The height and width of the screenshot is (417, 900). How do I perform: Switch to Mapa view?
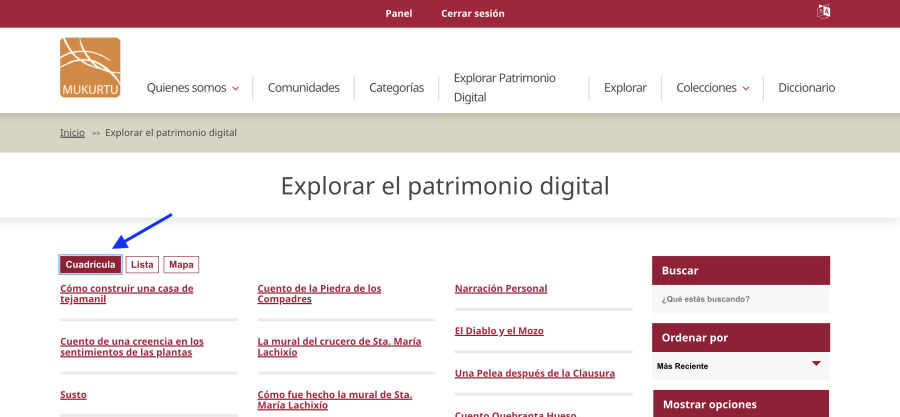pyautogui.click(x=181, y=264)
